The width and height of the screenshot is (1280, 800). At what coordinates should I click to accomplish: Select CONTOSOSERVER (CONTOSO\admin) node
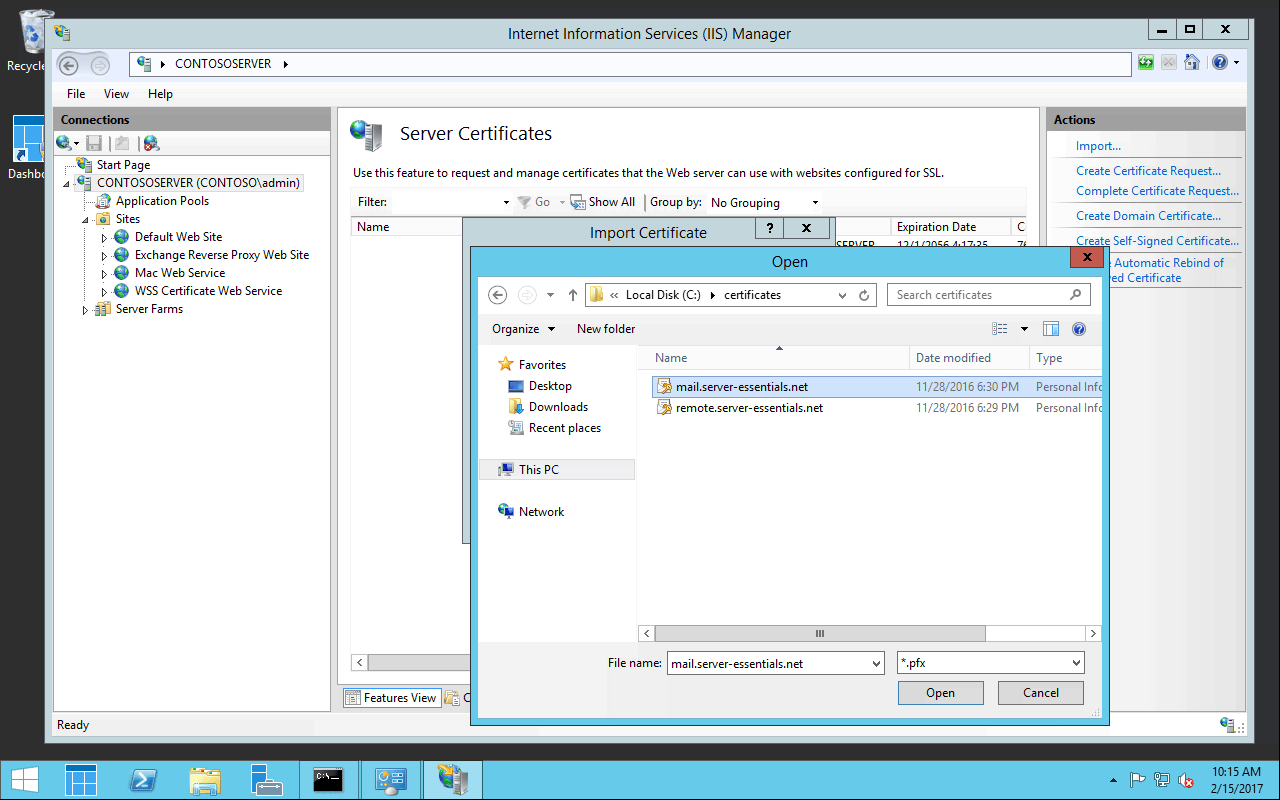coord(198,183)
